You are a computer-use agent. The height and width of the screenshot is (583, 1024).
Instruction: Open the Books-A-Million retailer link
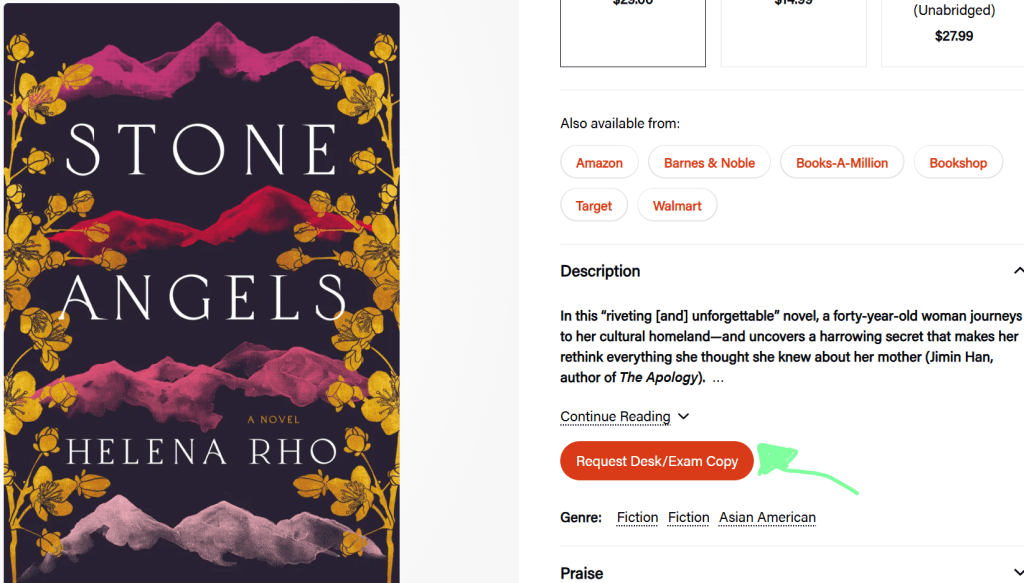[841, 163]
